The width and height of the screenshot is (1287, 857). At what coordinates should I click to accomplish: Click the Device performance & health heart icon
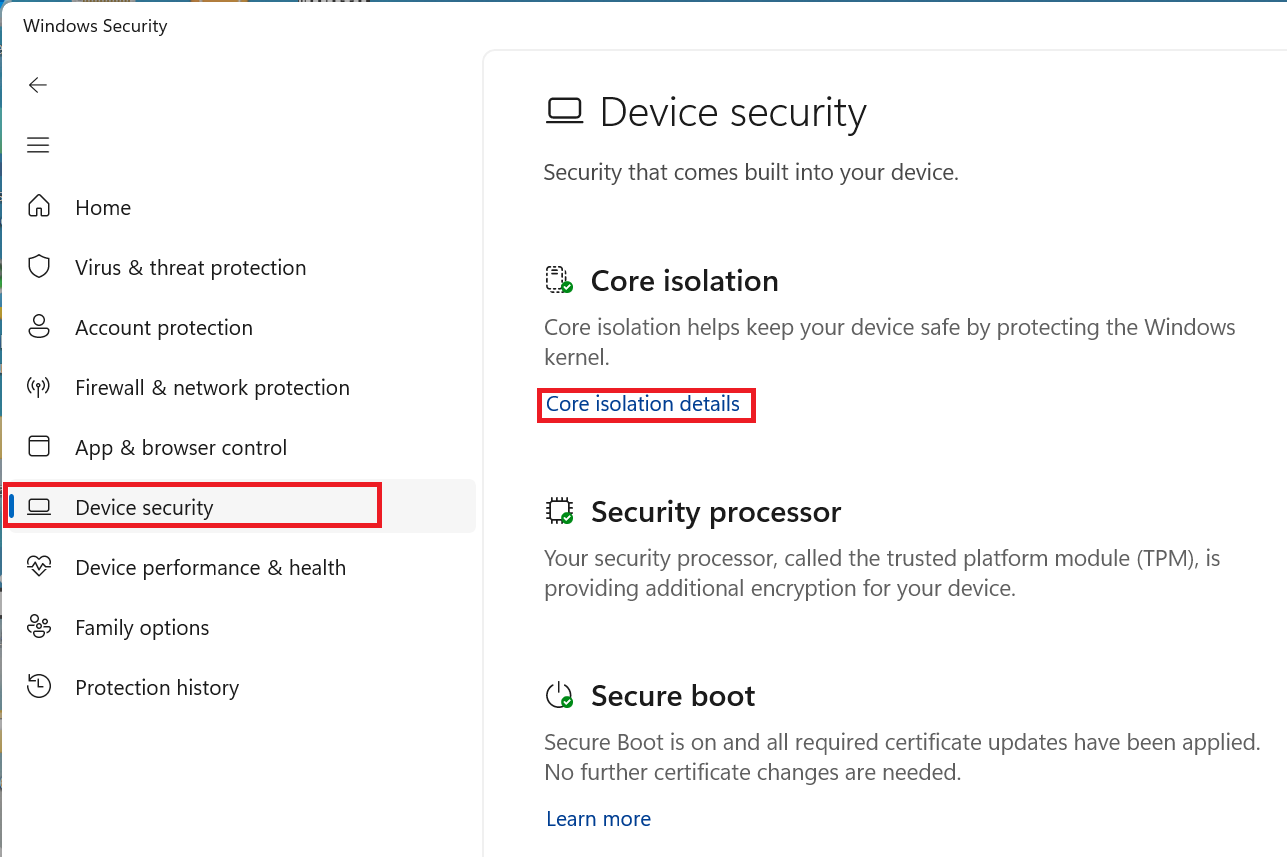[39, 567]
